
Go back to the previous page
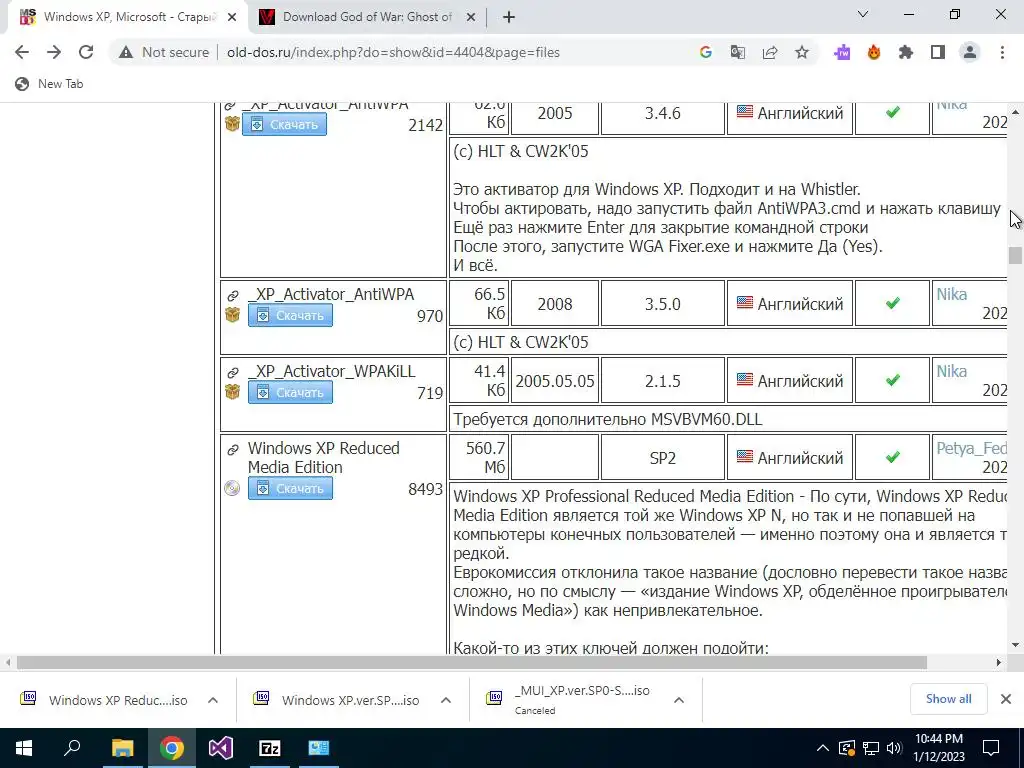(x=22, y=52)
